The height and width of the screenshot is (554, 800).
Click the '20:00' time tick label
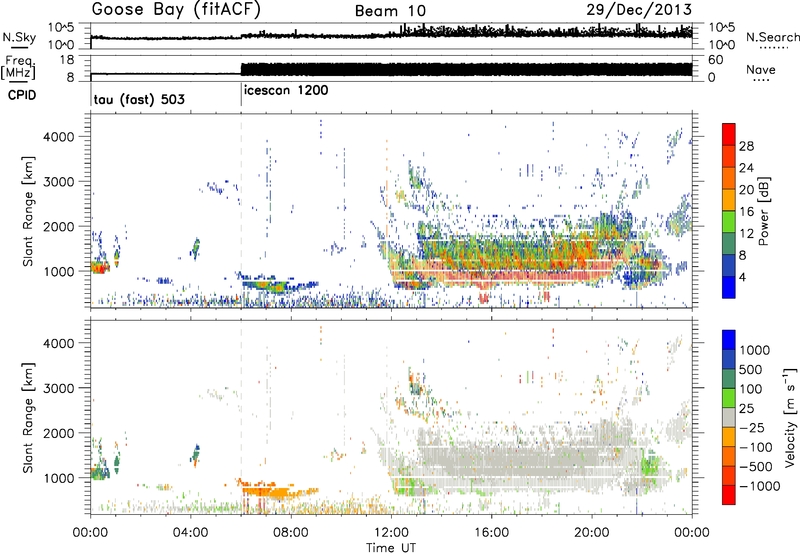[591, 533]
